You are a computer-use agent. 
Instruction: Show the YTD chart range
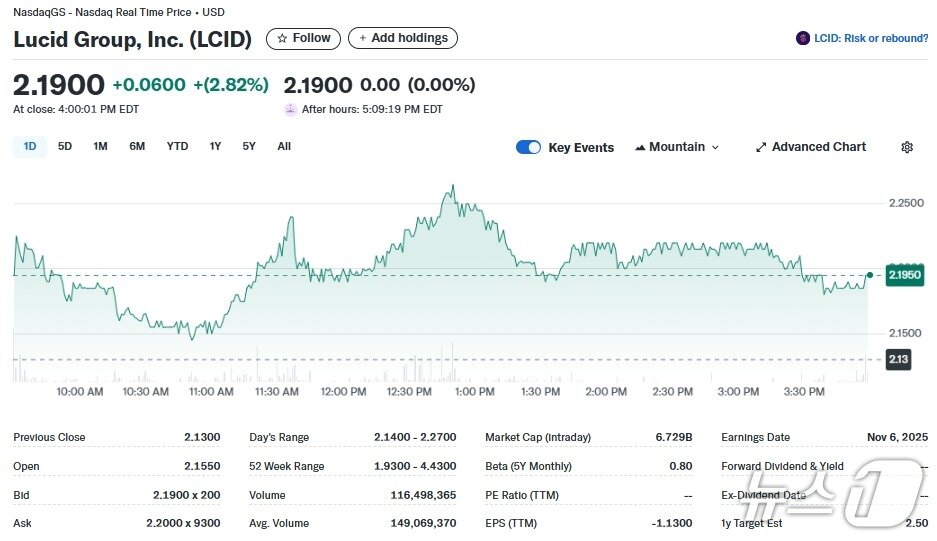click(x=177, y=146)
